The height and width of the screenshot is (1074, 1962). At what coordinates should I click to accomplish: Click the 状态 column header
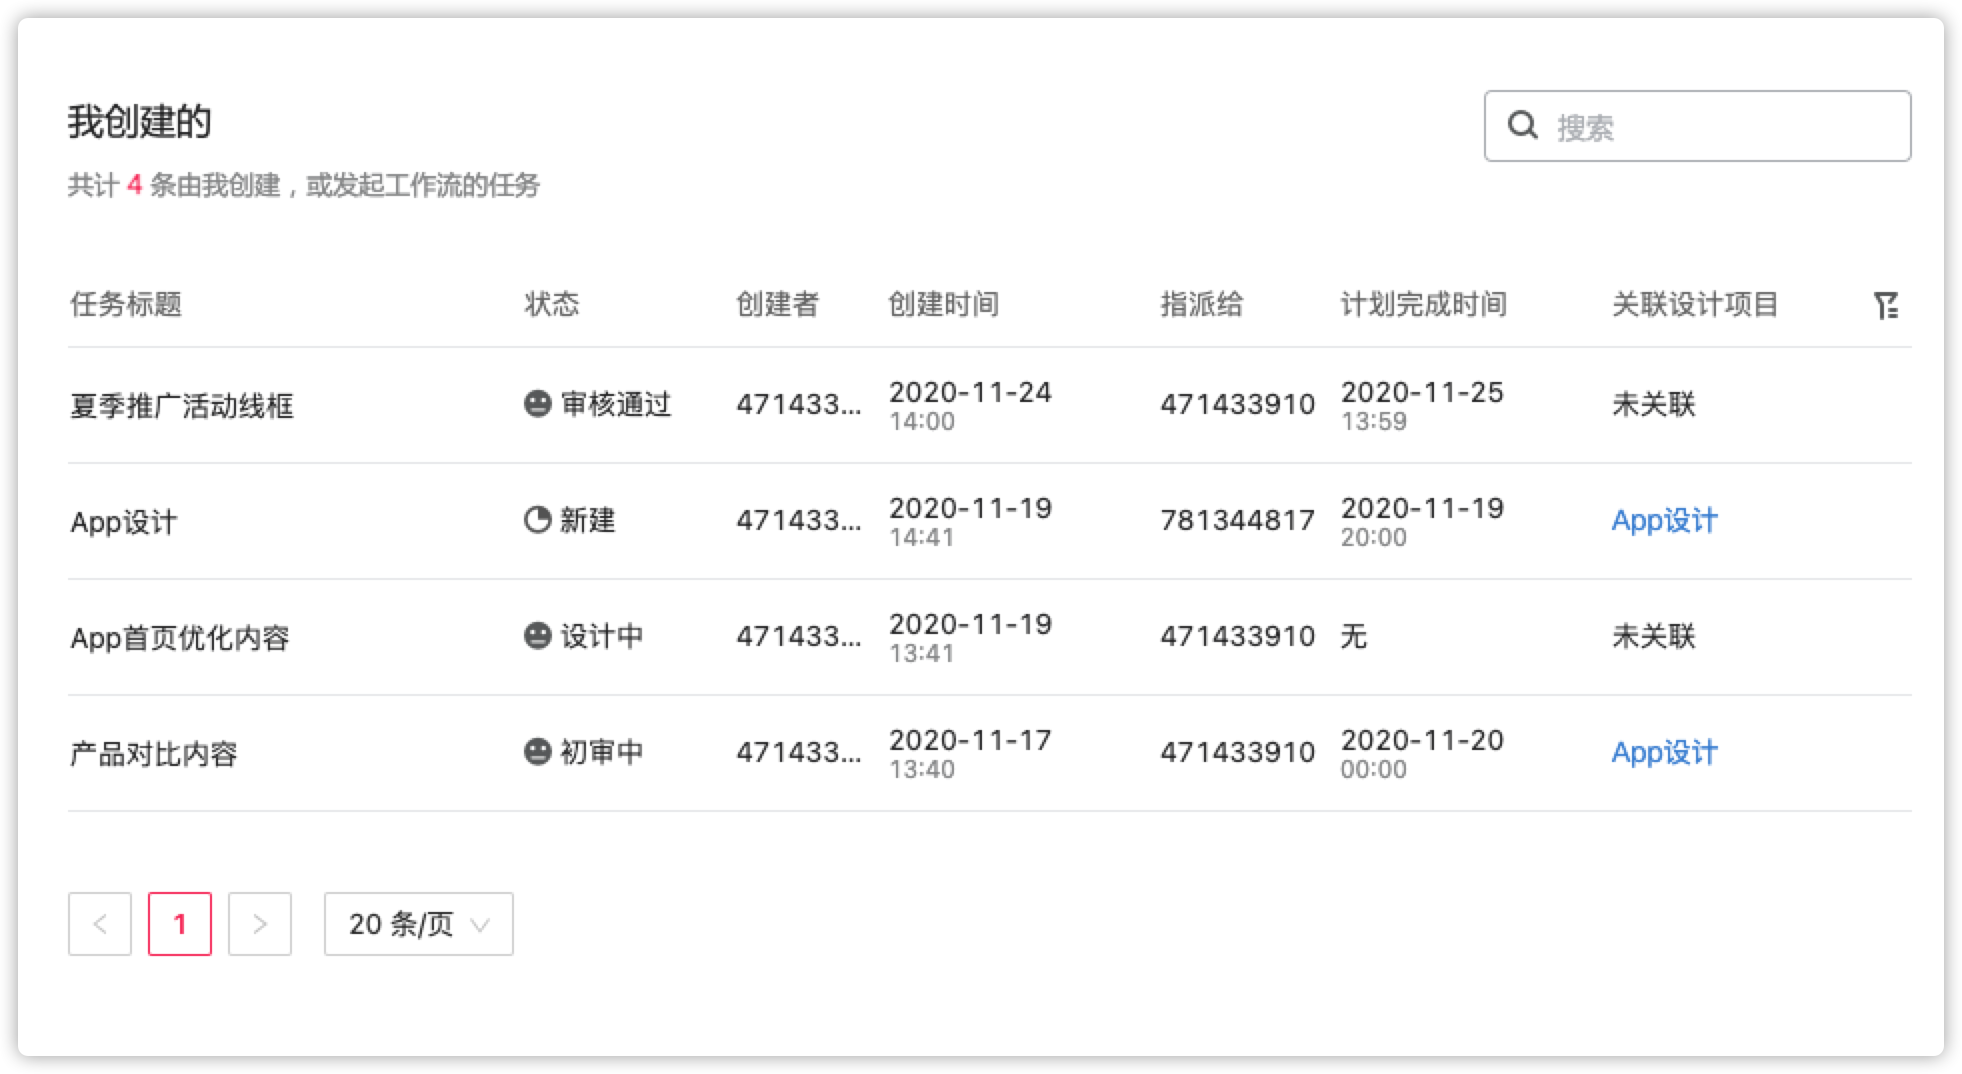[552, 304]
